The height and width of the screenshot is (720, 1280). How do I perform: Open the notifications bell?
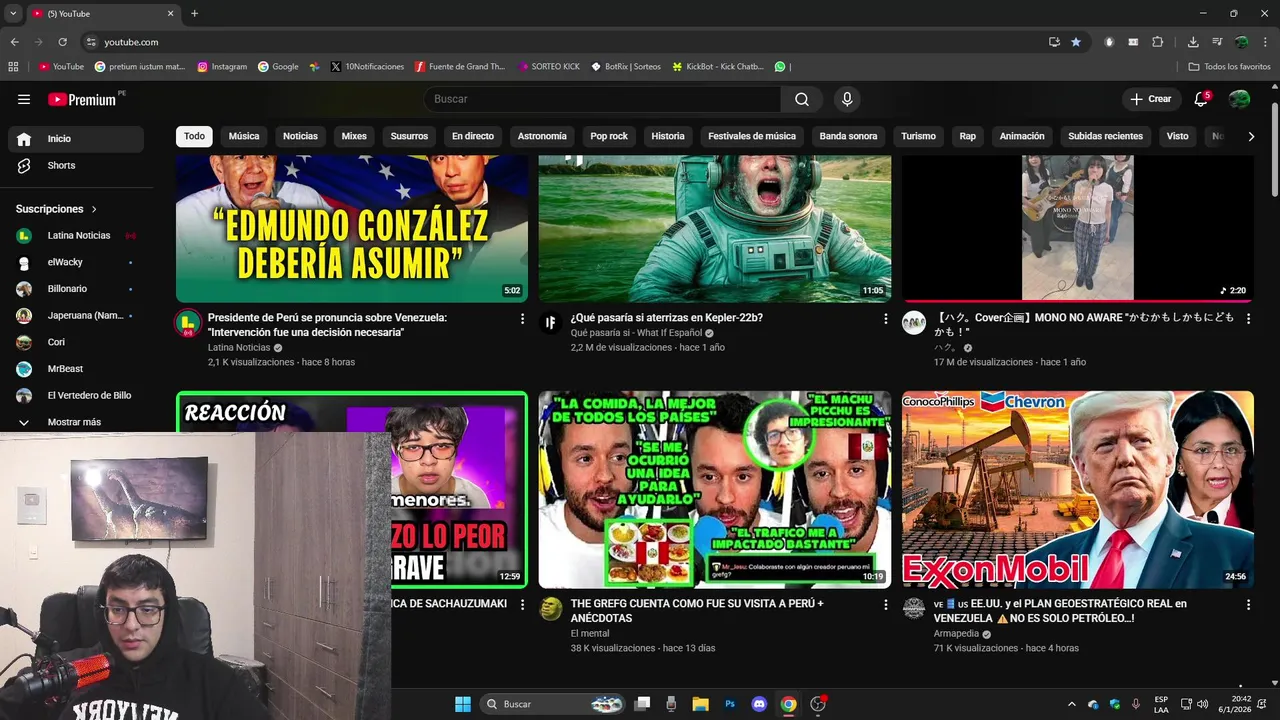tap(1202, 99)
